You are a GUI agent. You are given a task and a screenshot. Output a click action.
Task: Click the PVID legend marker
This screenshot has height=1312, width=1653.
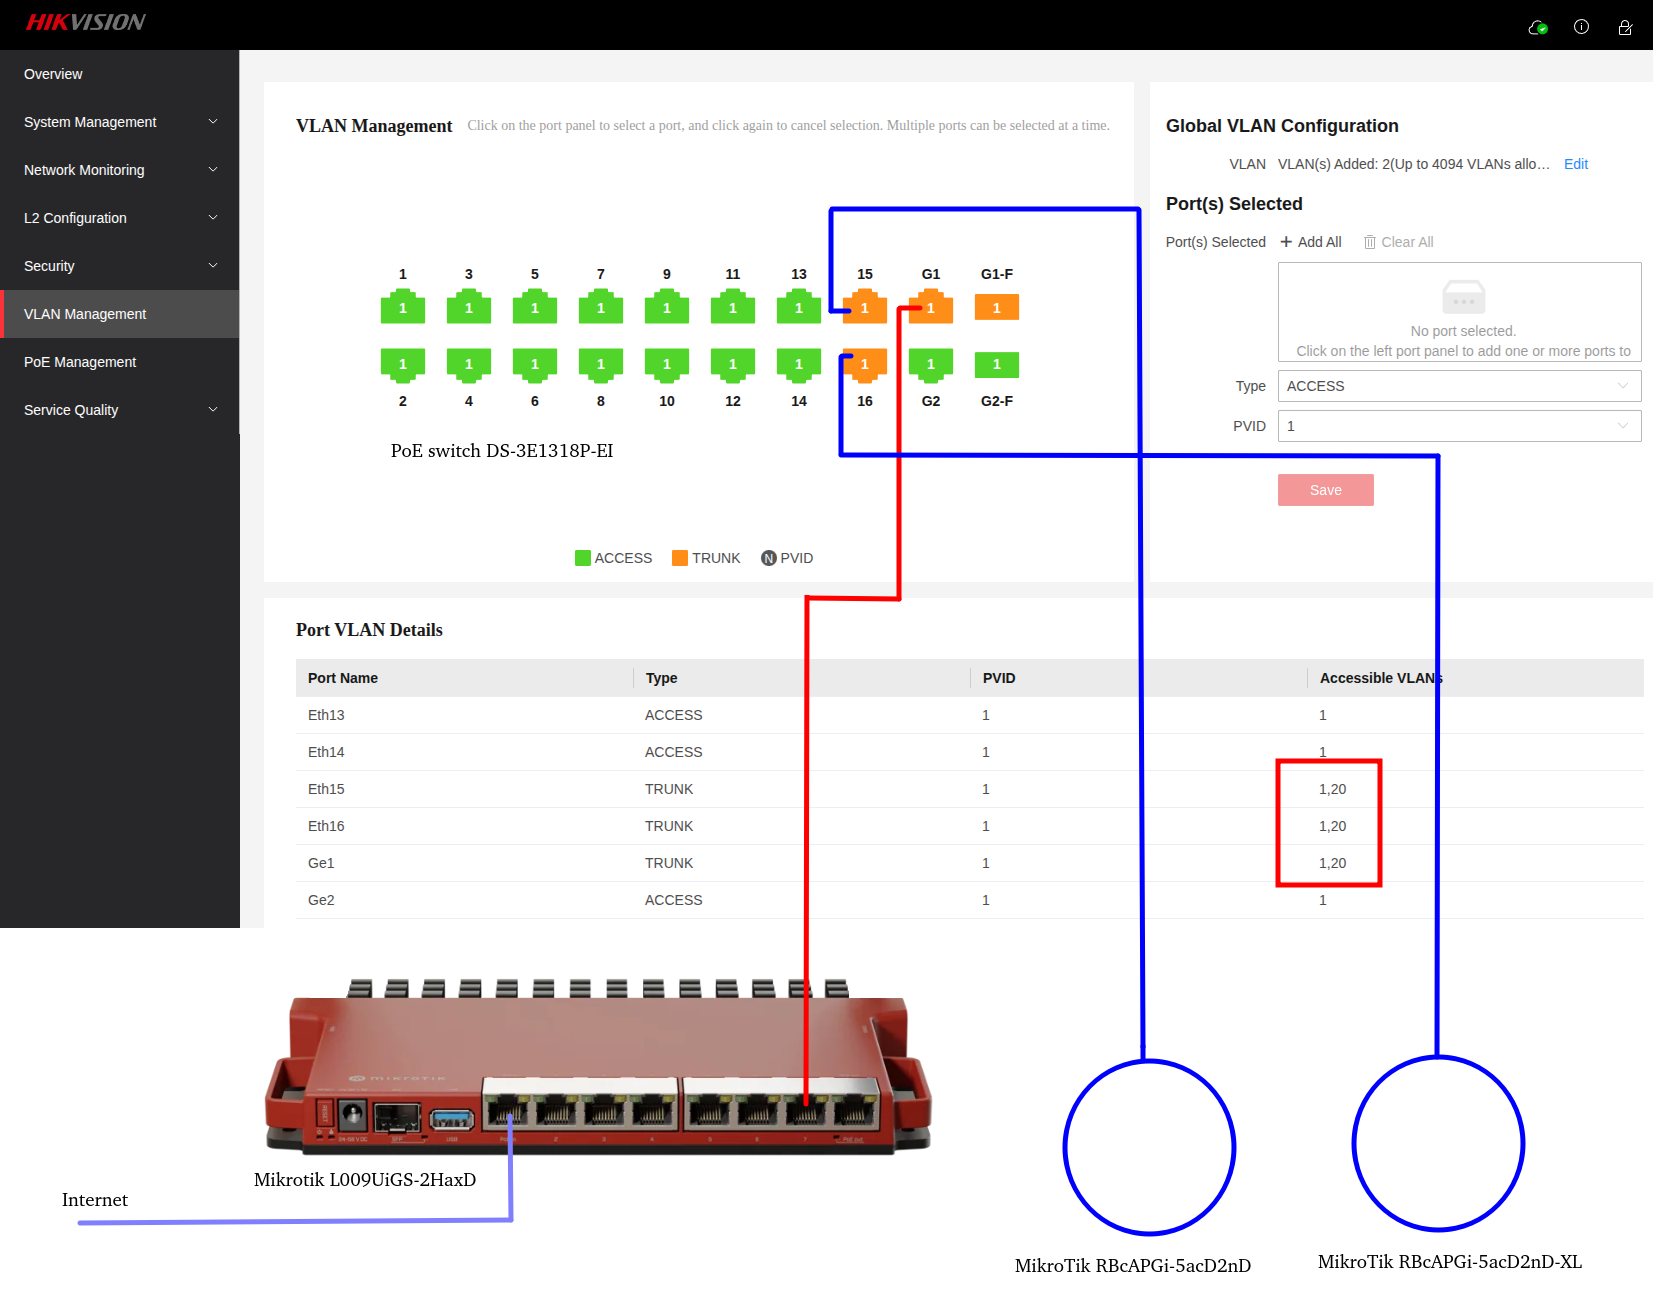[x=769, y=558]
